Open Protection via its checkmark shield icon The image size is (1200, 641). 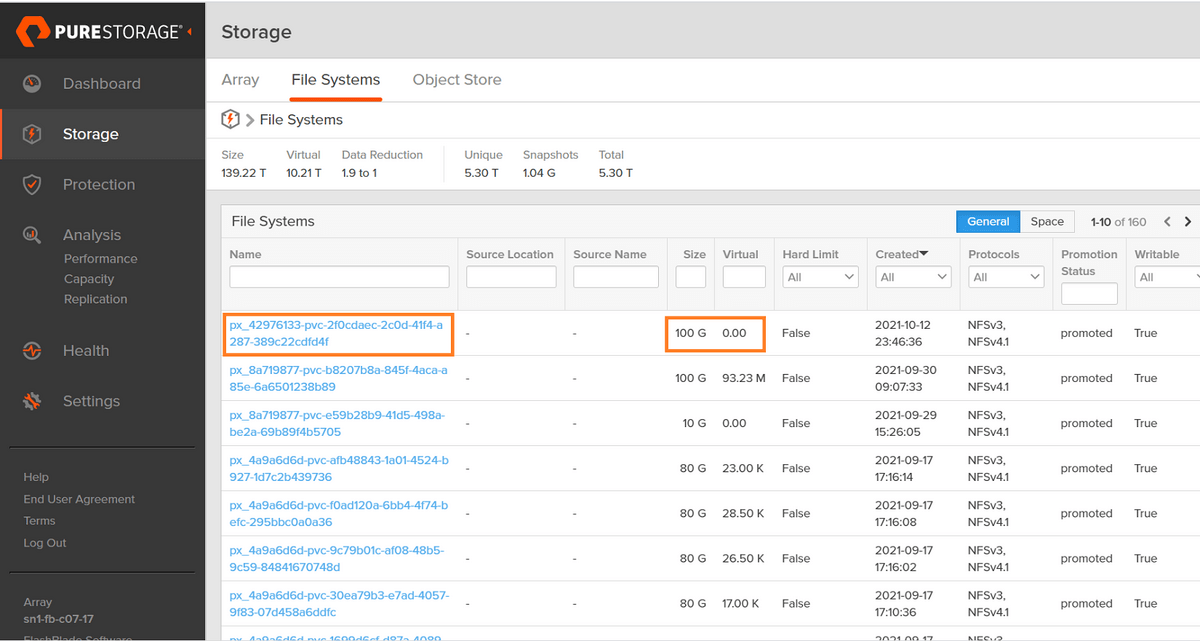32,185
